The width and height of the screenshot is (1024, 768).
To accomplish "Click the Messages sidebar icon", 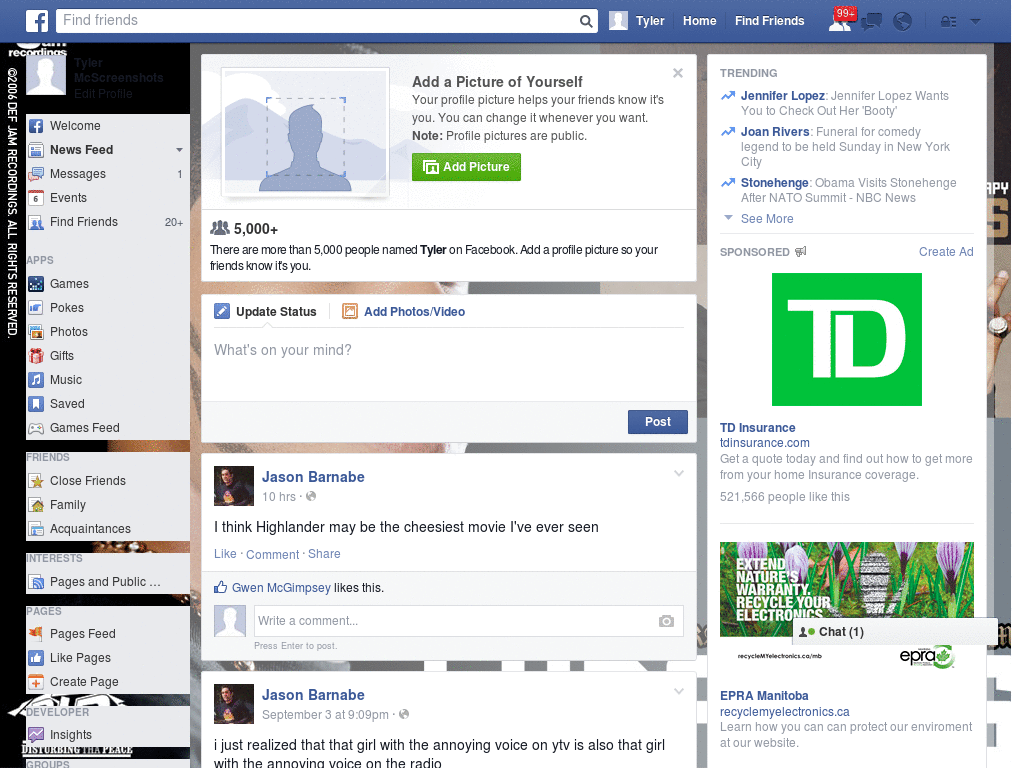I will coord(36,174).
